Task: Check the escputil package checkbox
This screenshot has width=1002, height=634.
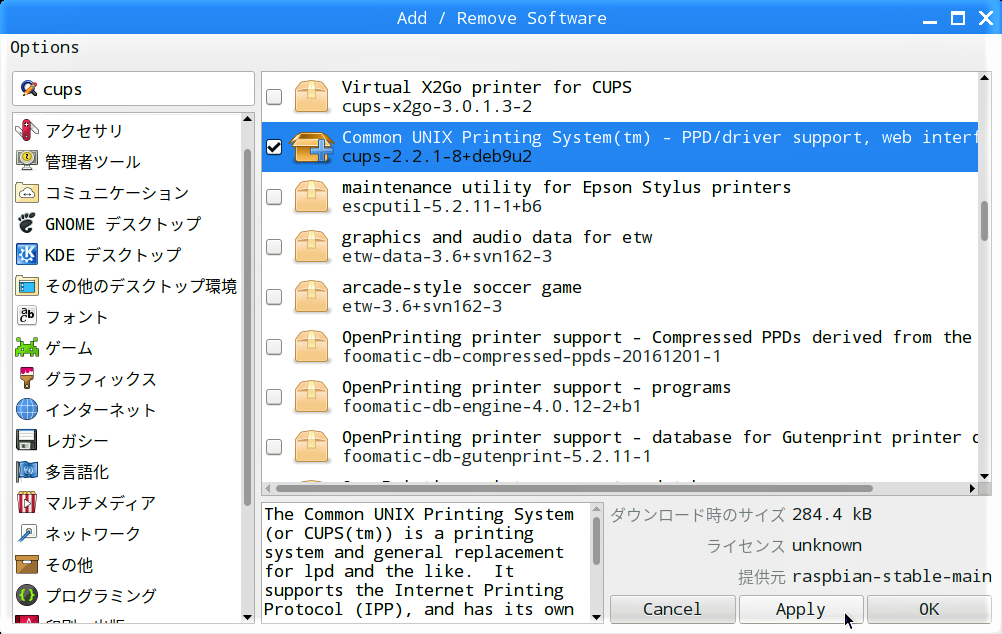Action: (x=274, y=196)
